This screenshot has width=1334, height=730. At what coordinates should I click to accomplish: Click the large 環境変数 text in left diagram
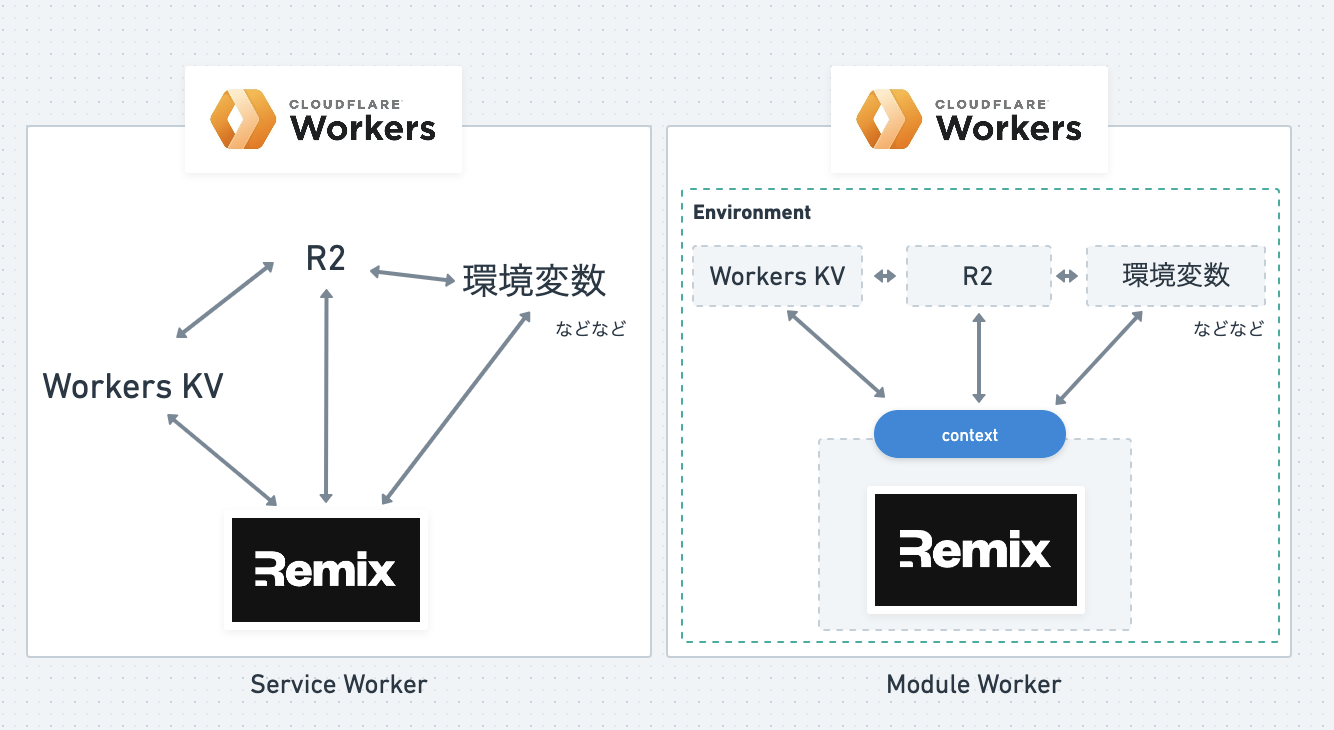tap(534, 281)
